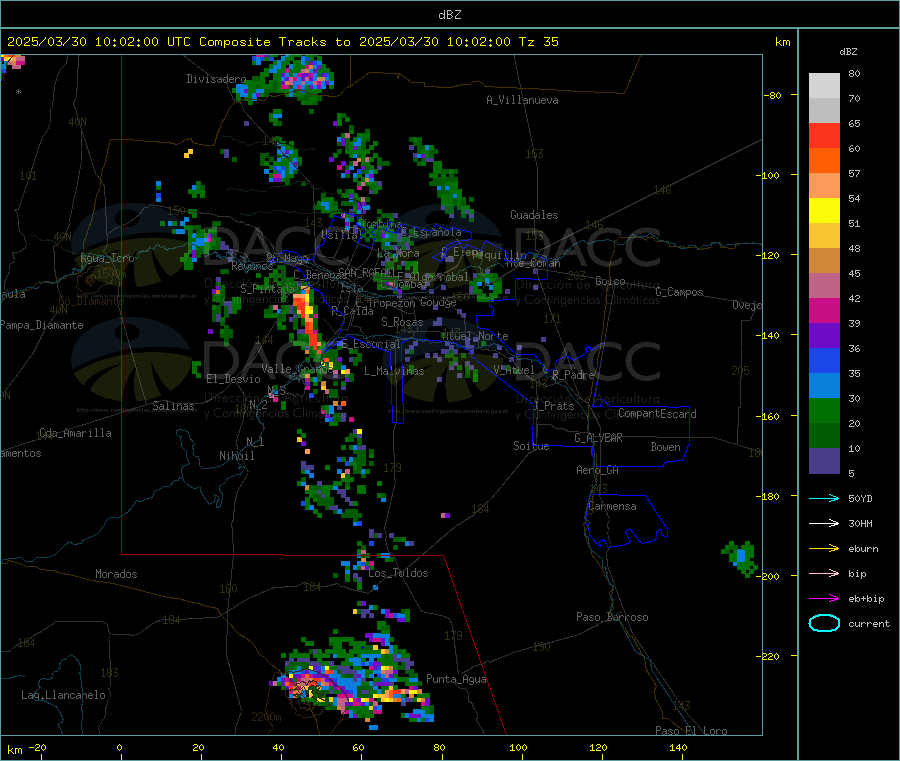Click the Morados place label

[116, 574]
